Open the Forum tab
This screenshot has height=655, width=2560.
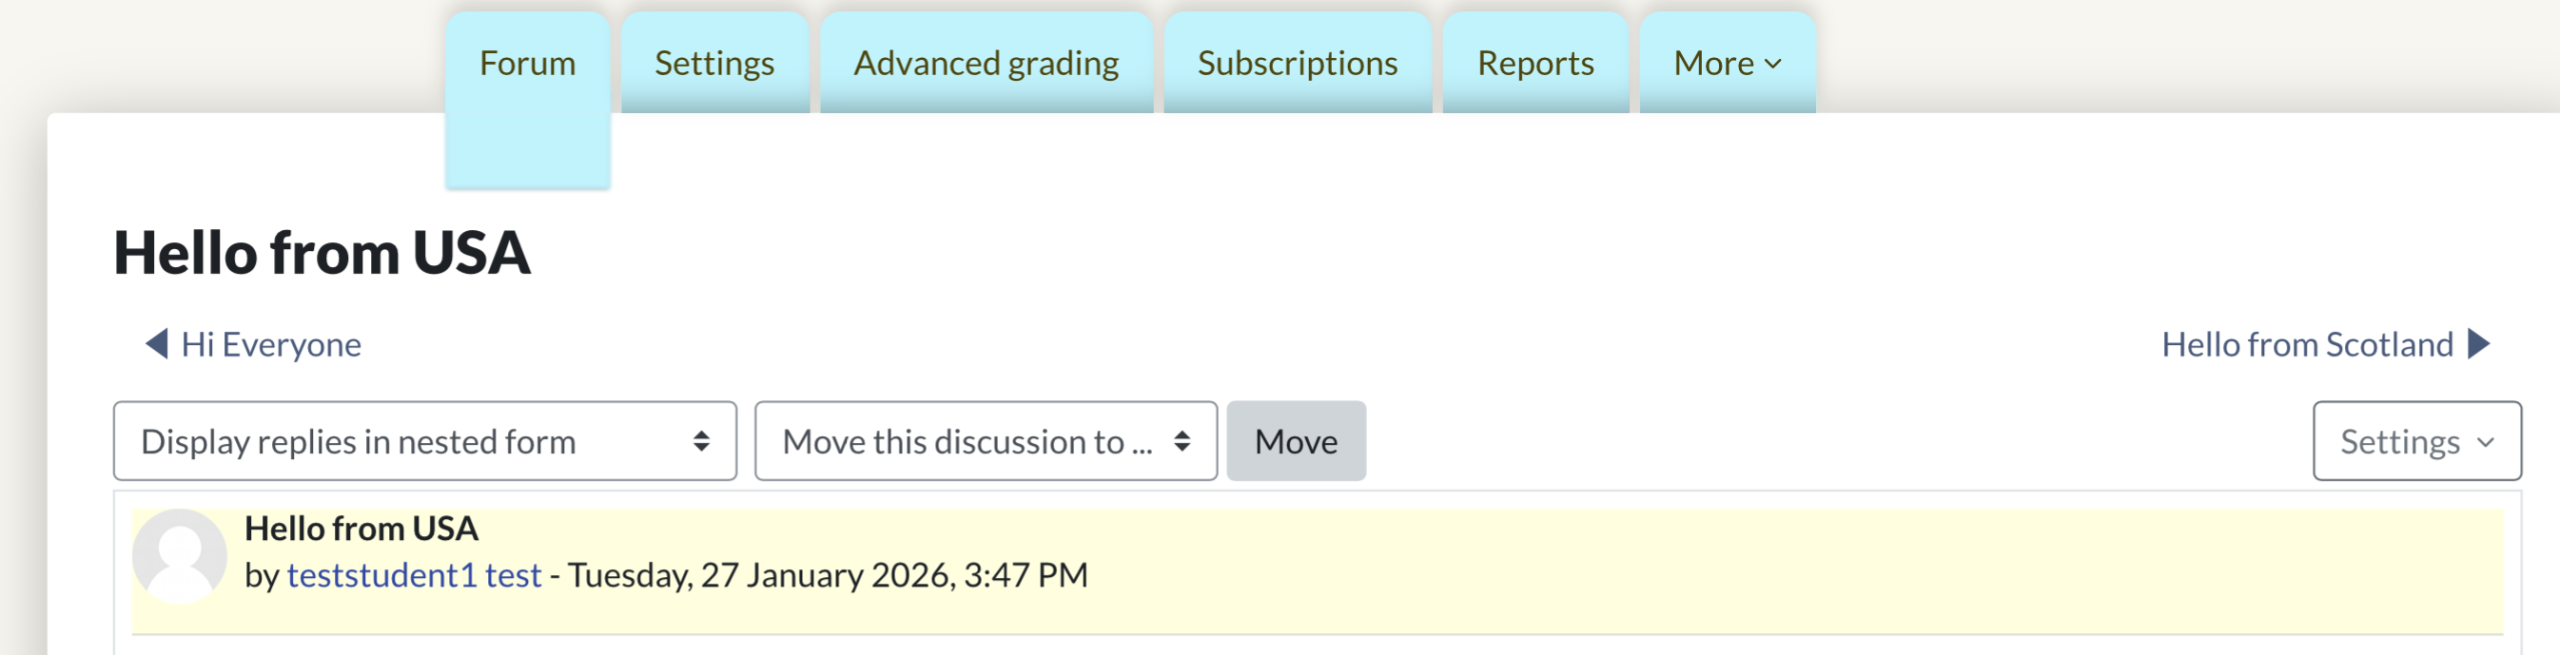[527, 64]
